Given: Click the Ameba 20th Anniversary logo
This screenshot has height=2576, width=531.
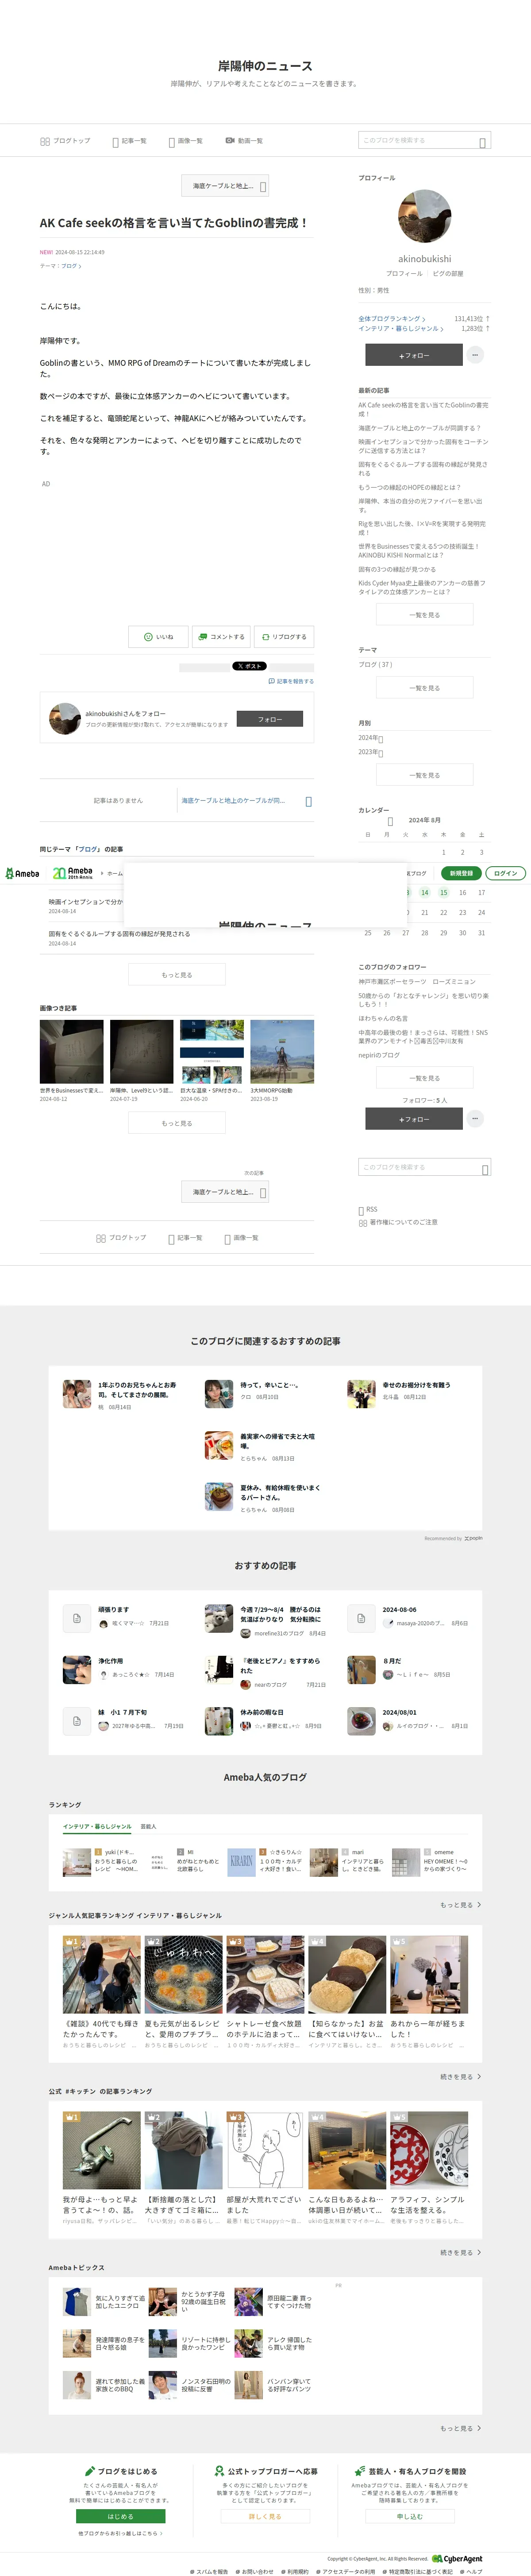Looking at the screenshot, I should (72, 873).
